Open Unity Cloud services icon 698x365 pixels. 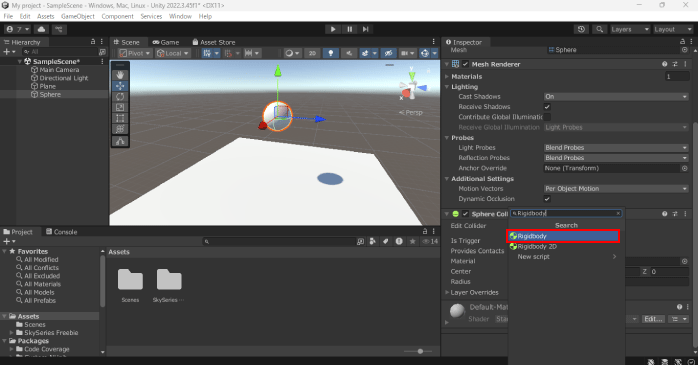[41, 29]
